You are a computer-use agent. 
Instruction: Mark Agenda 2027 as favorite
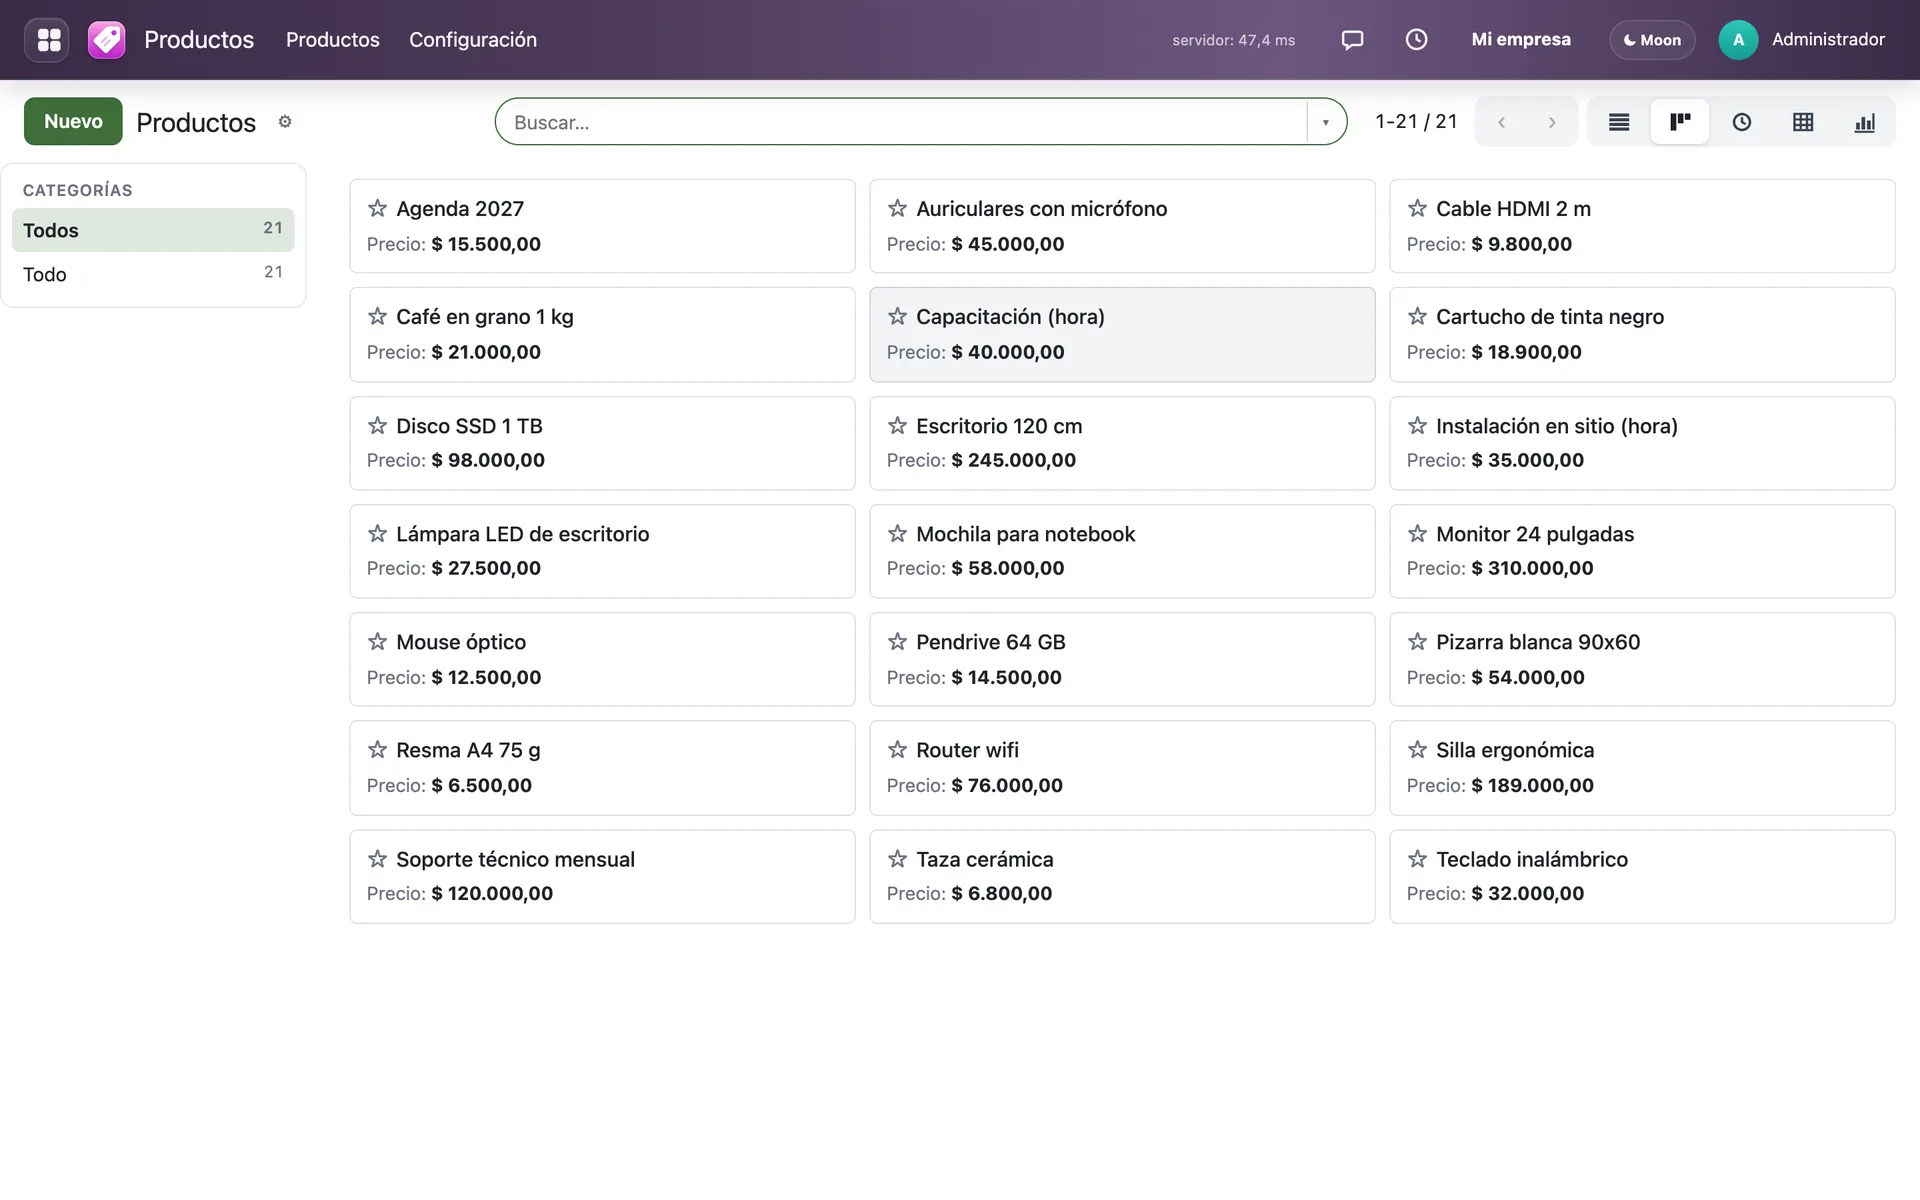click(377, 208)
